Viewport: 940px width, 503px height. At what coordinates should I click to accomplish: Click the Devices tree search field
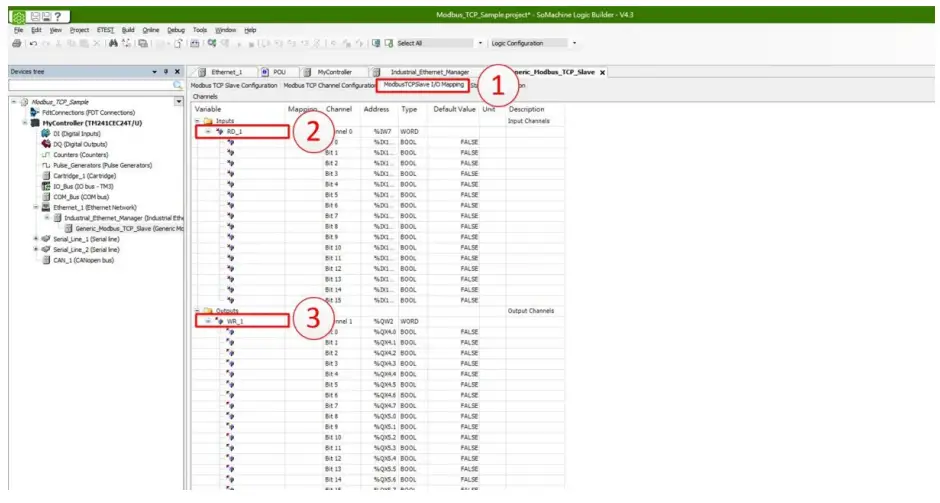tap(88, 87)
